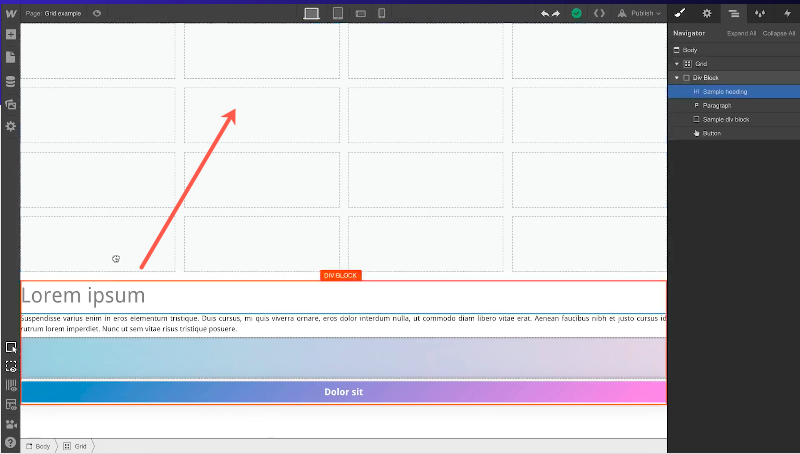Toggle grid overlay guides icon
Image resolution: width=800 pixels, height=454 pixels.
(x=11, y=385)
